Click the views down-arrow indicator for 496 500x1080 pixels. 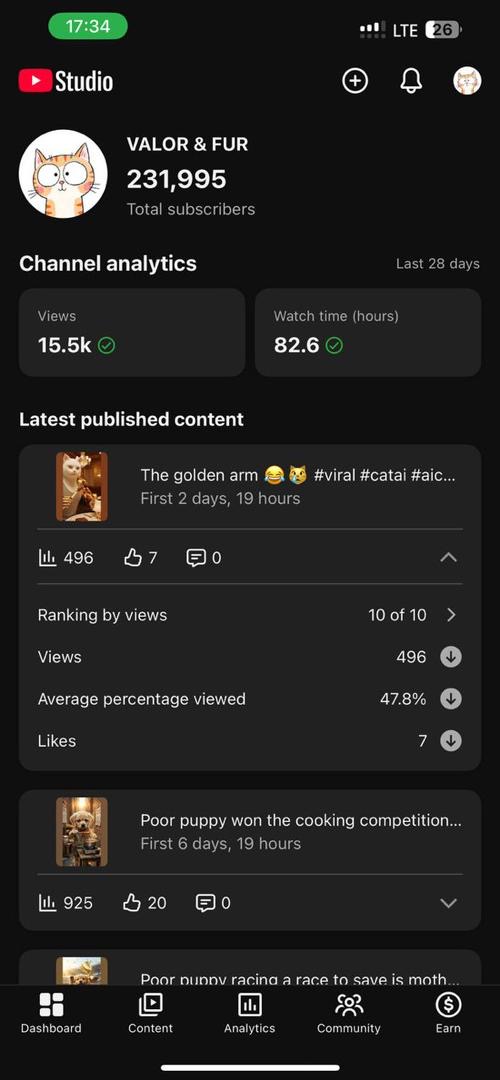(451, 657)
